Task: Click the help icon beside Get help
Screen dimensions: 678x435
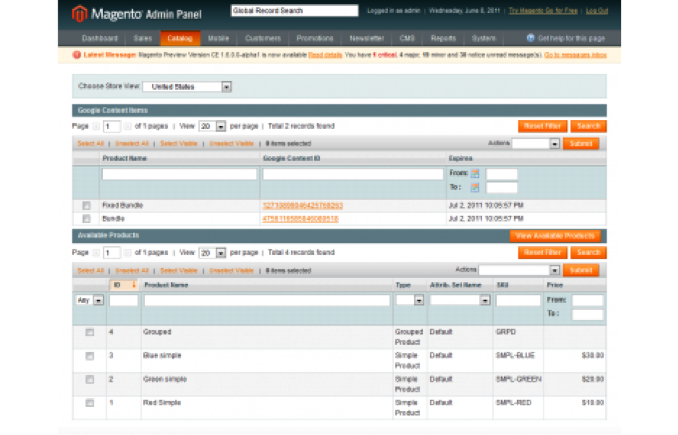Action: coord(531,38)
